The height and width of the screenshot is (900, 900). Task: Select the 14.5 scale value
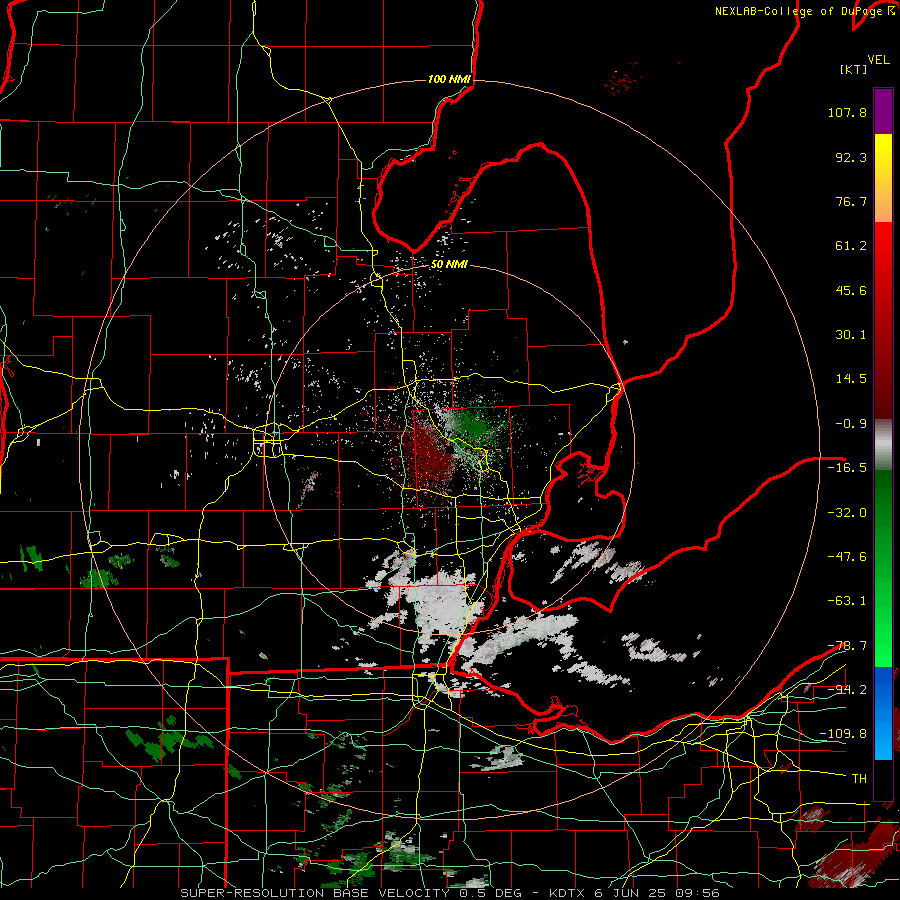[x=851, y=379]
